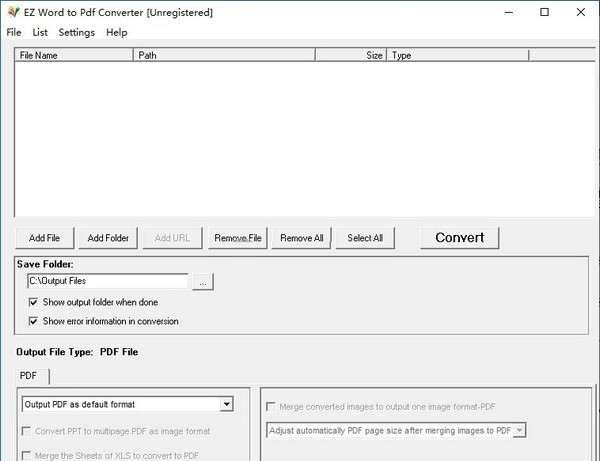Minimize the converter window
Image resolution: width=600 pixels, height=461 pixels.
point(509,12)
